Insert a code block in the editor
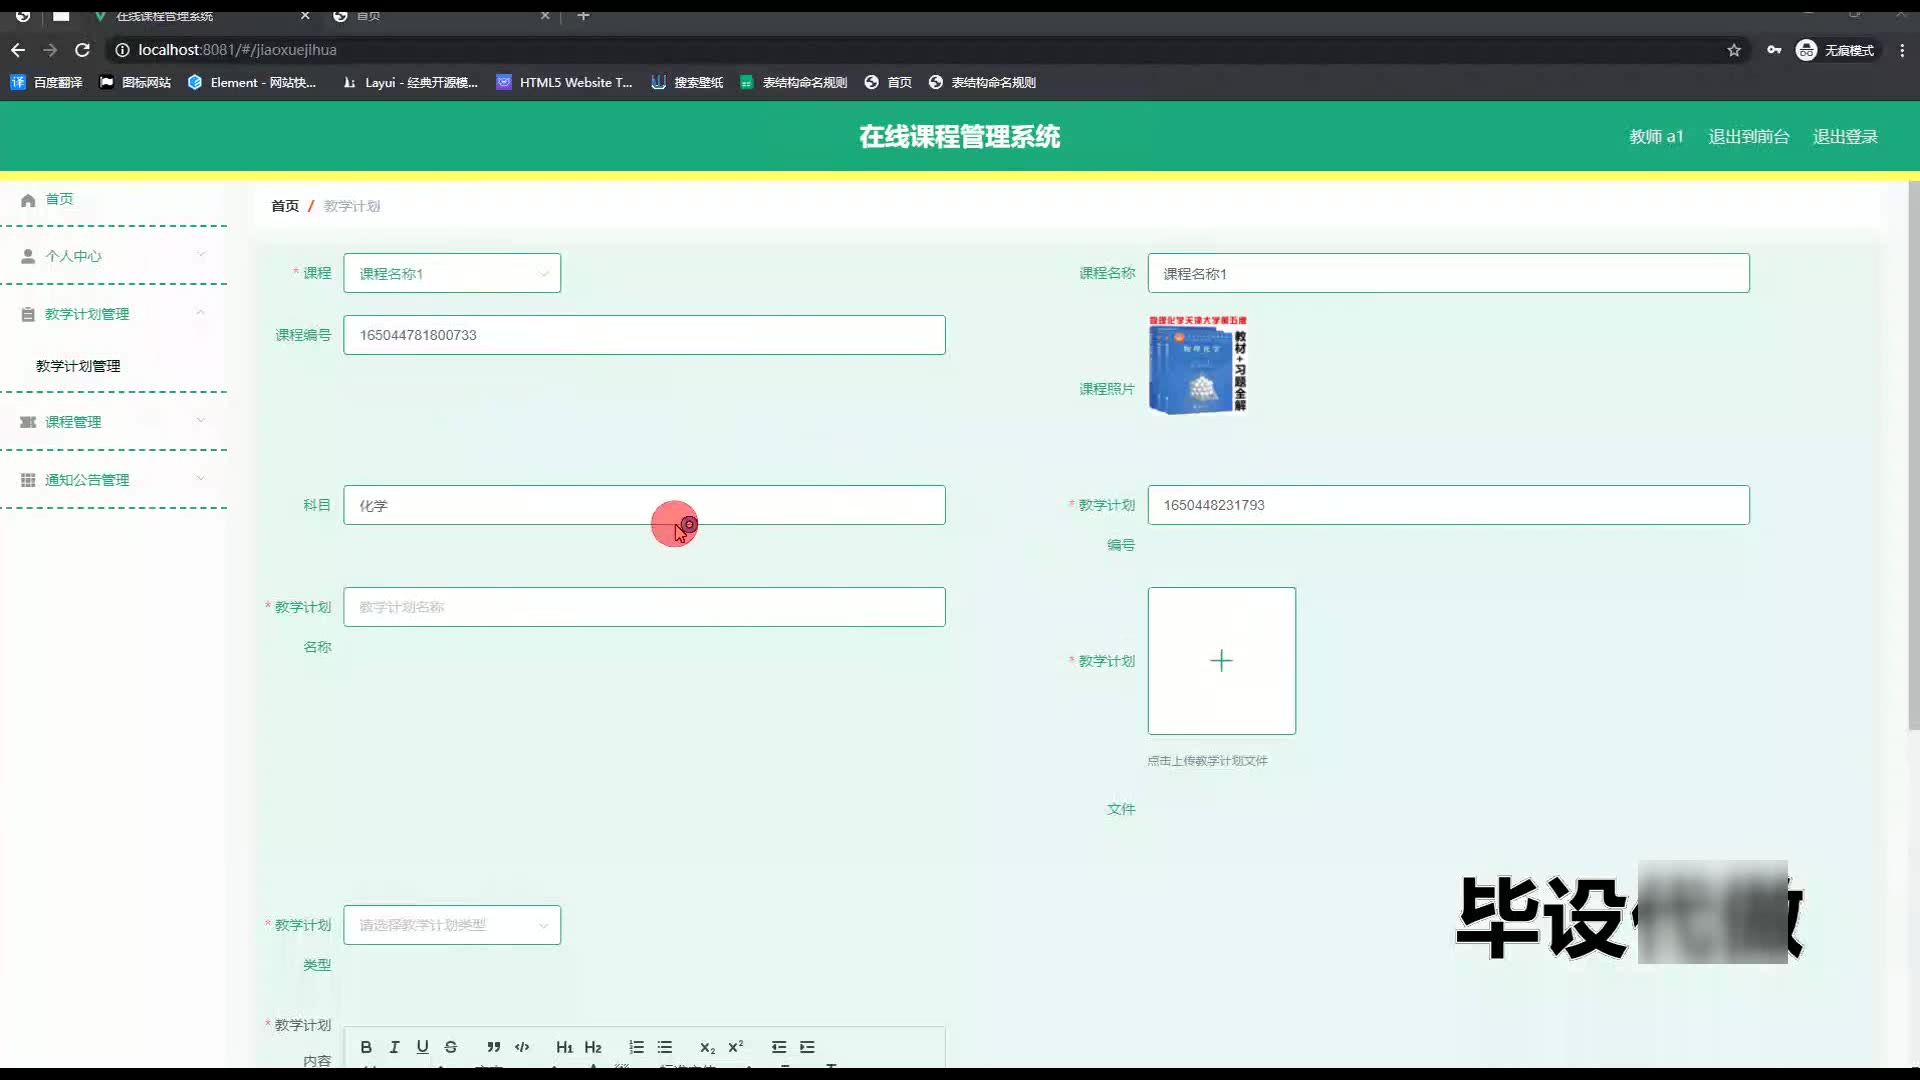The height and width of the screenshot is (1080, 1920). point(522,1047)
